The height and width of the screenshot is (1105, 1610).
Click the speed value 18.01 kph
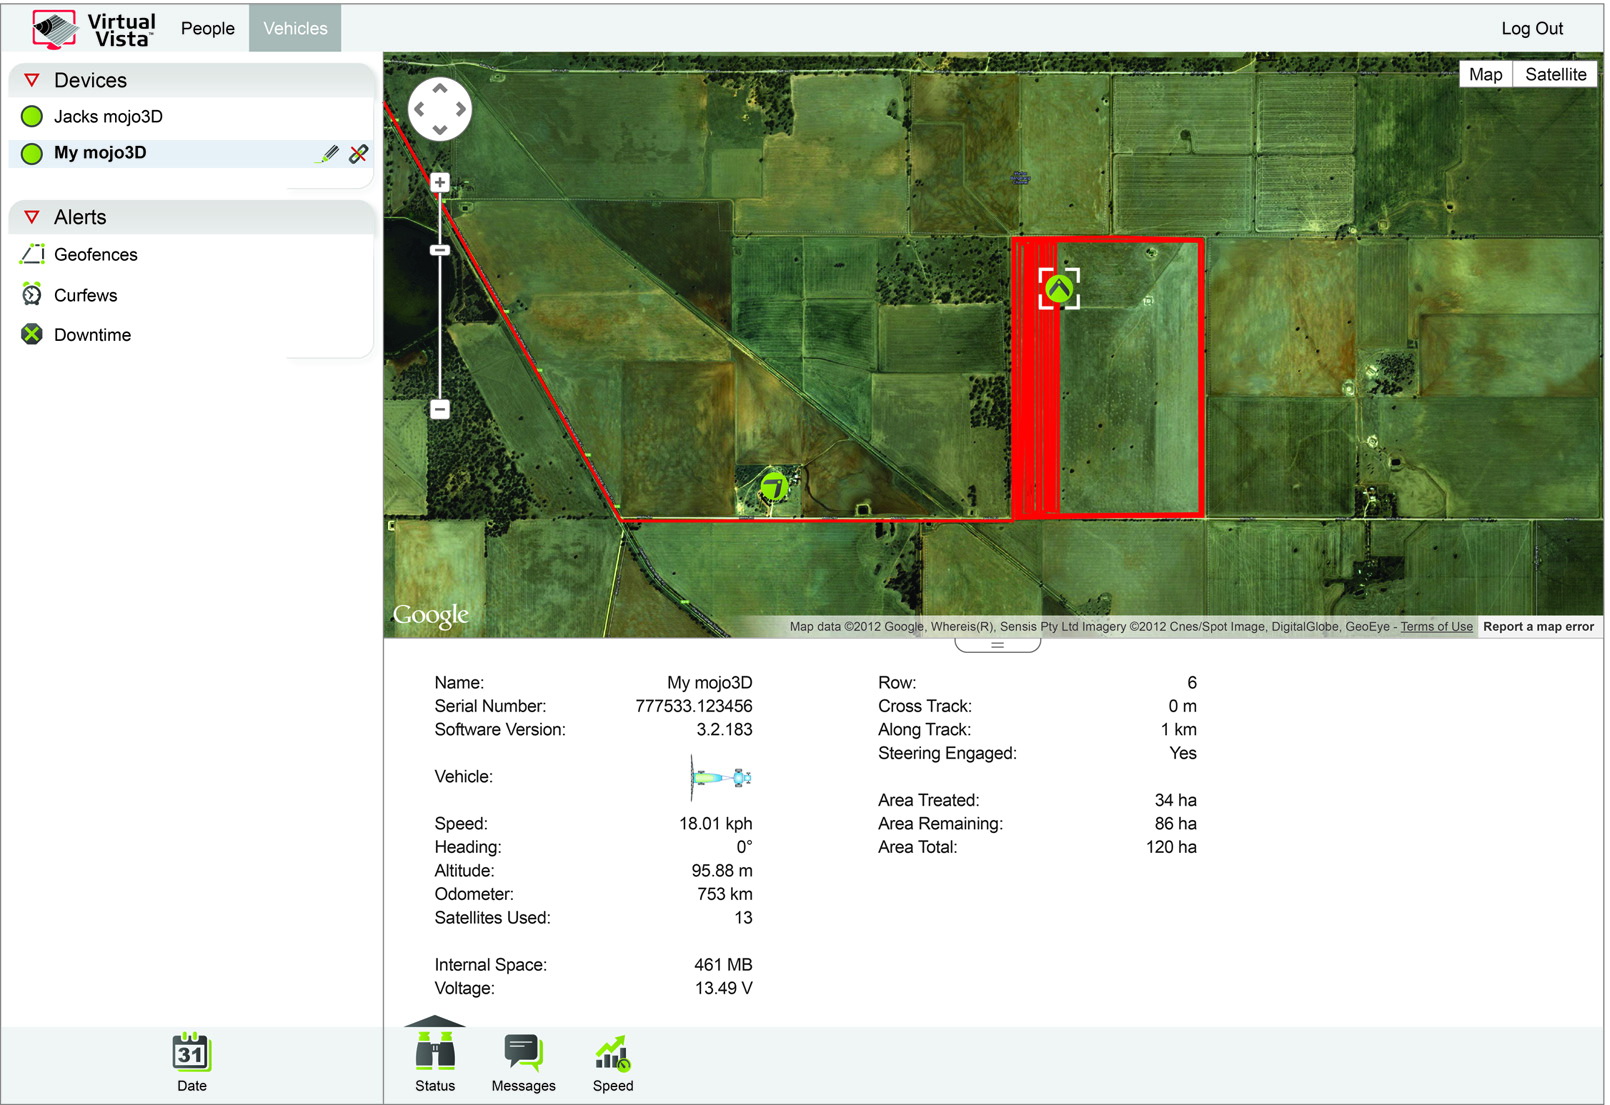(x=716, y=824)
